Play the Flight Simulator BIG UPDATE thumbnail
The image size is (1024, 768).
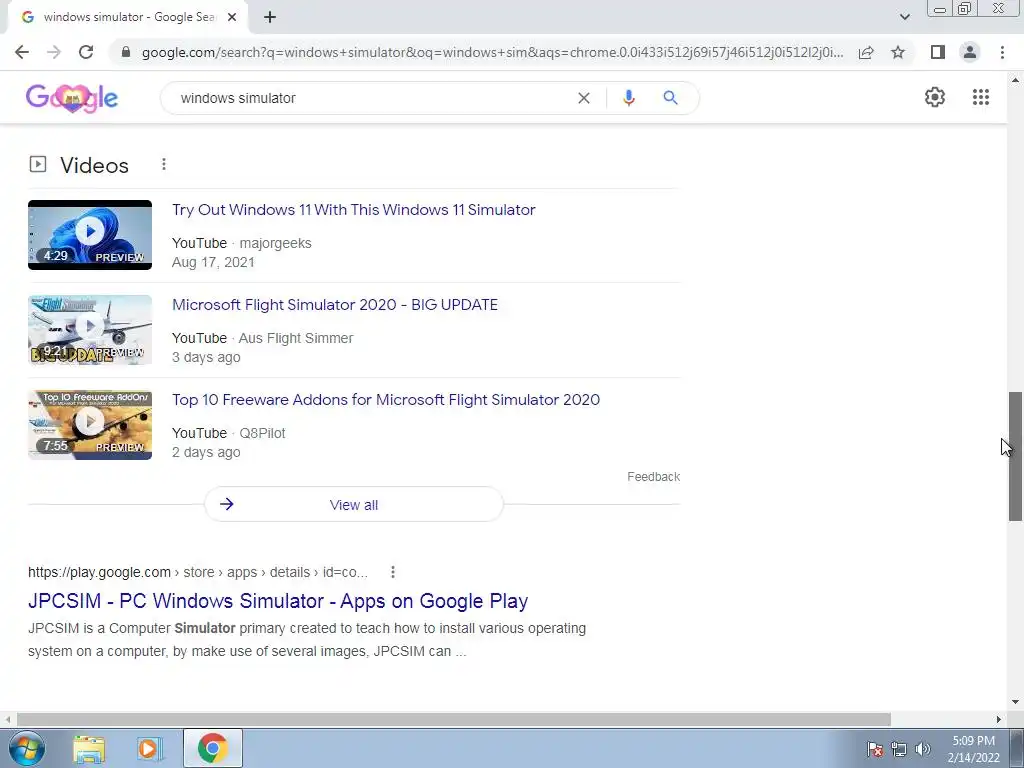90,330
